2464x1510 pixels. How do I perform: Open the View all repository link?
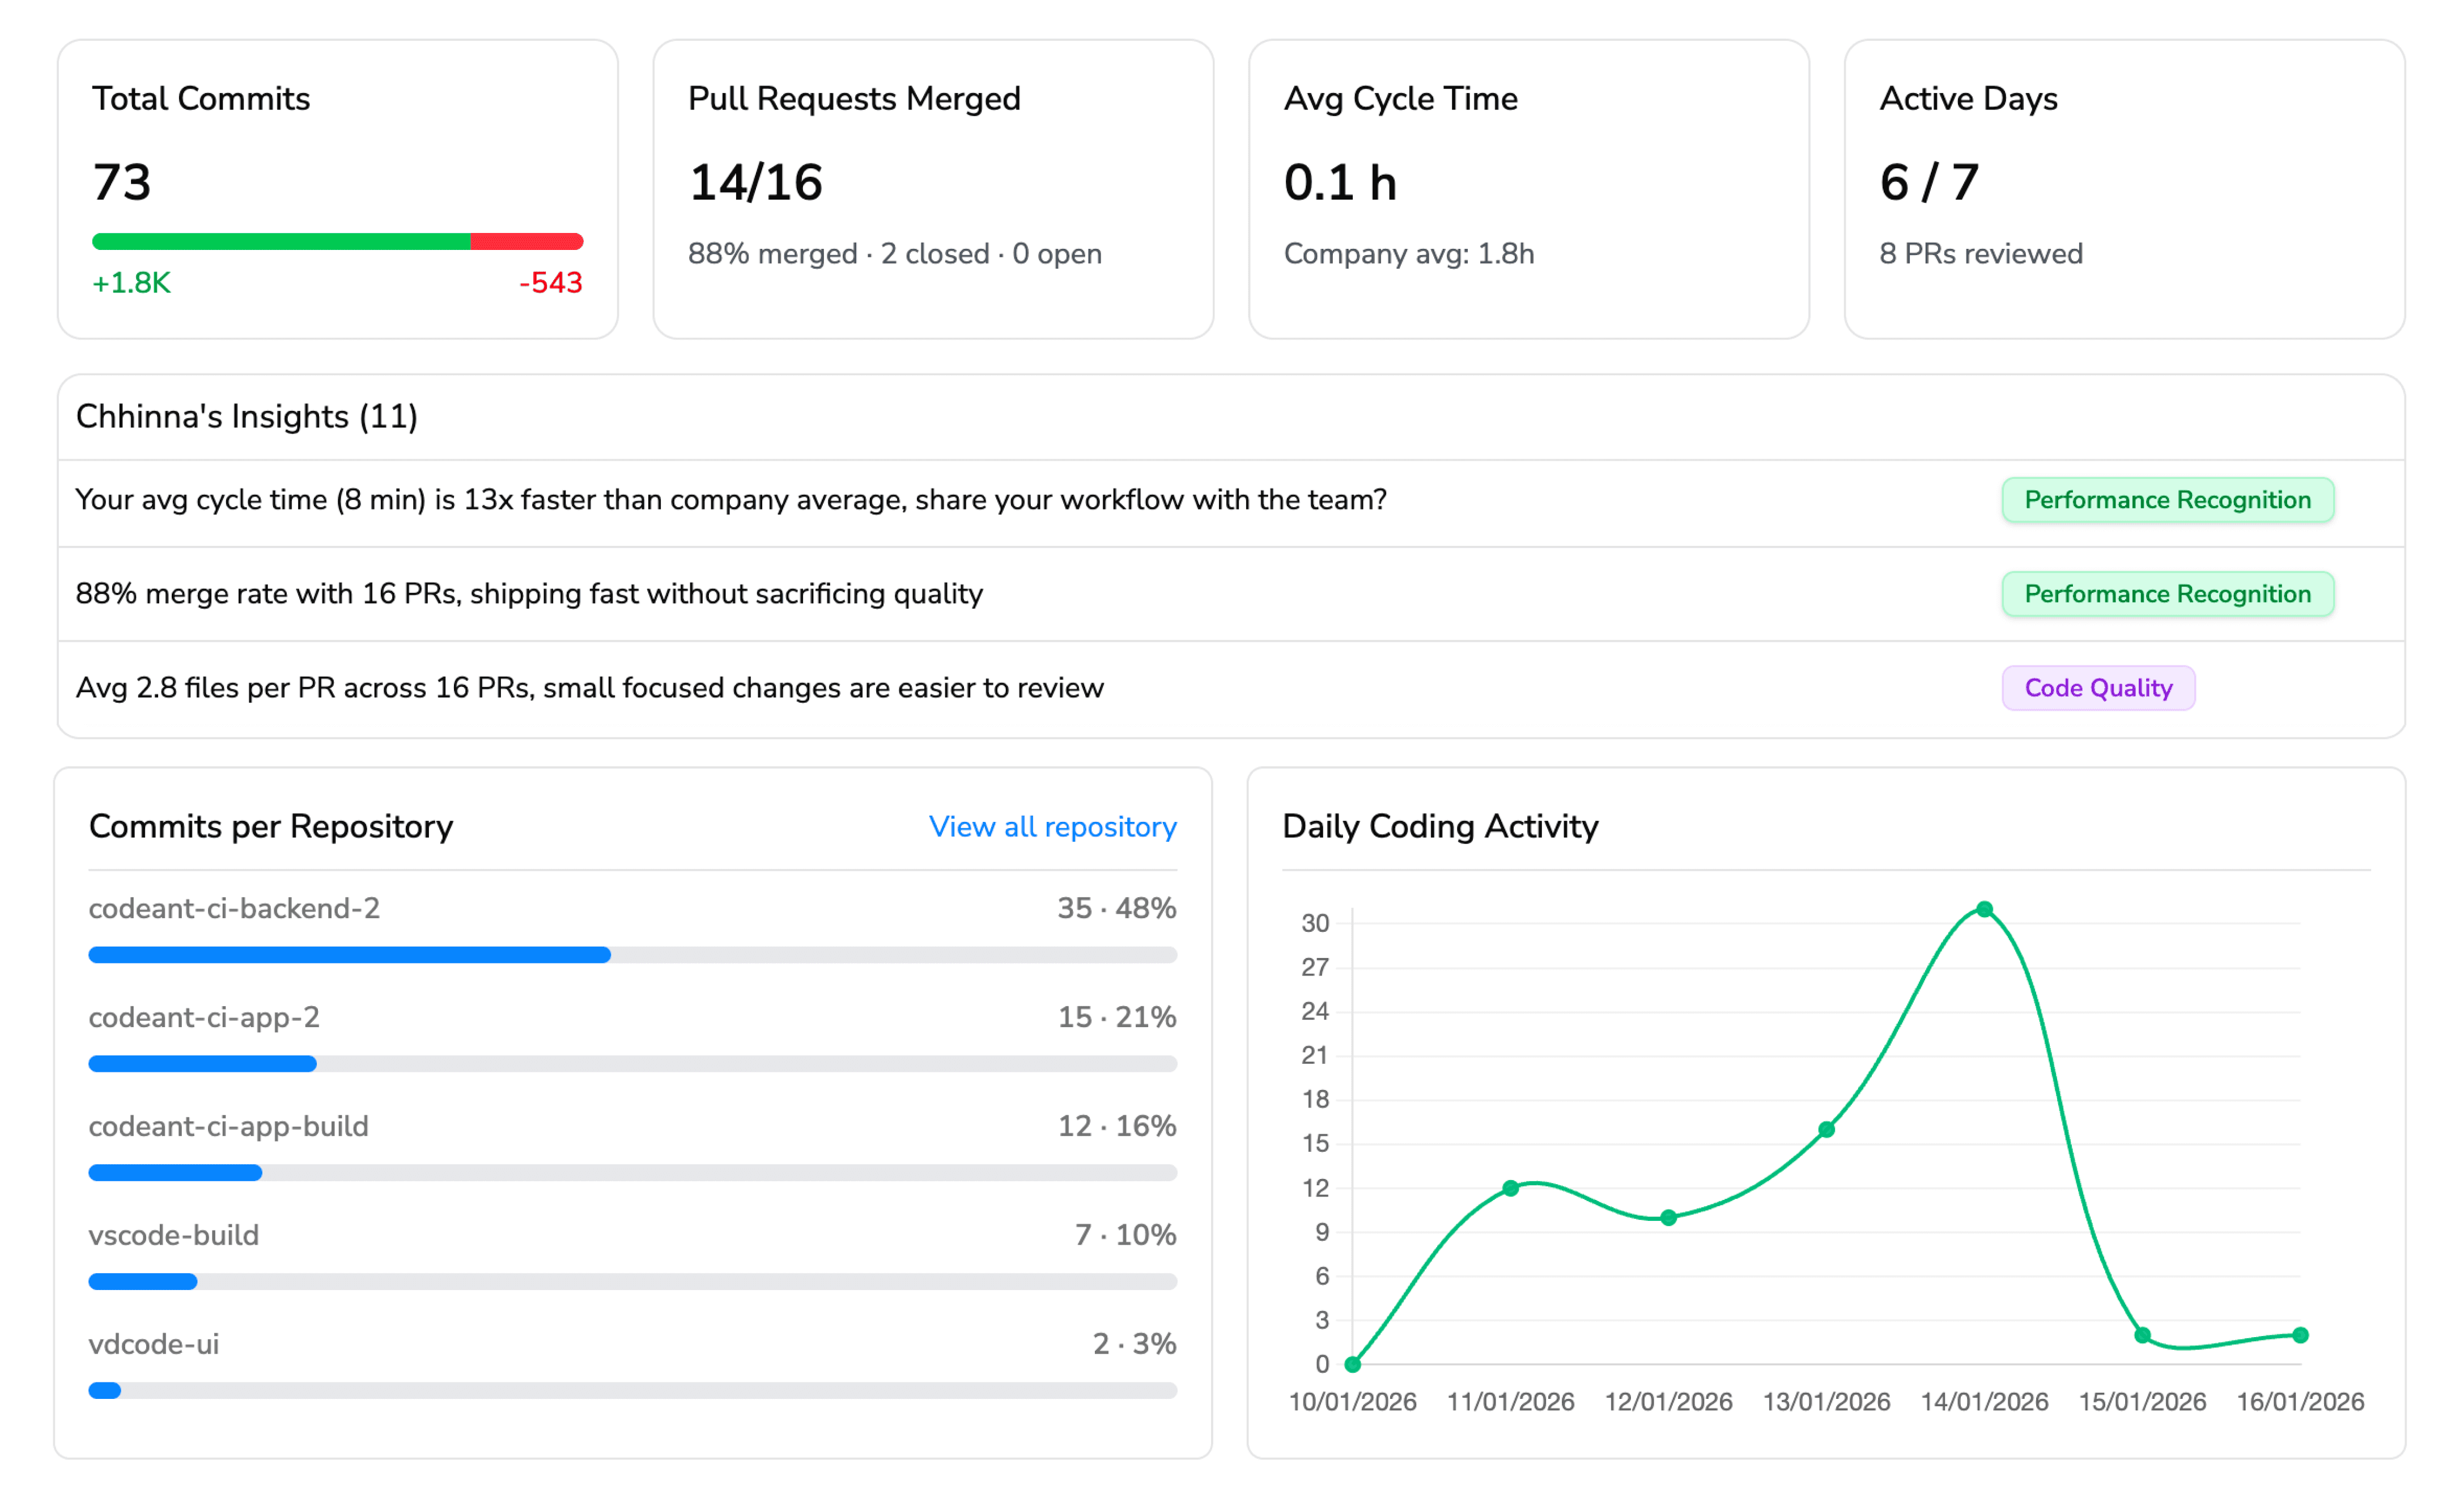(x=1052, y=826)
